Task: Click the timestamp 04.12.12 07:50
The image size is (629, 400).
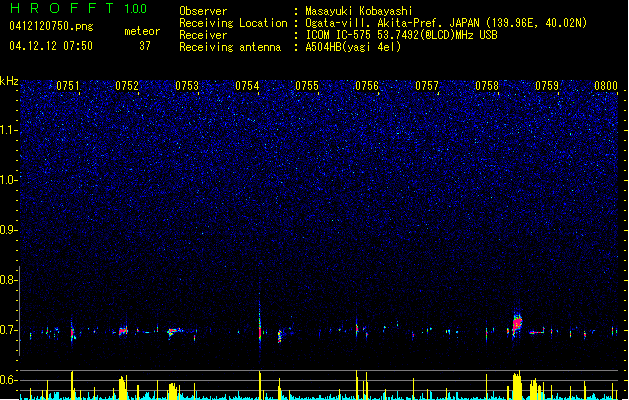Action: click(x=51, y=46)
